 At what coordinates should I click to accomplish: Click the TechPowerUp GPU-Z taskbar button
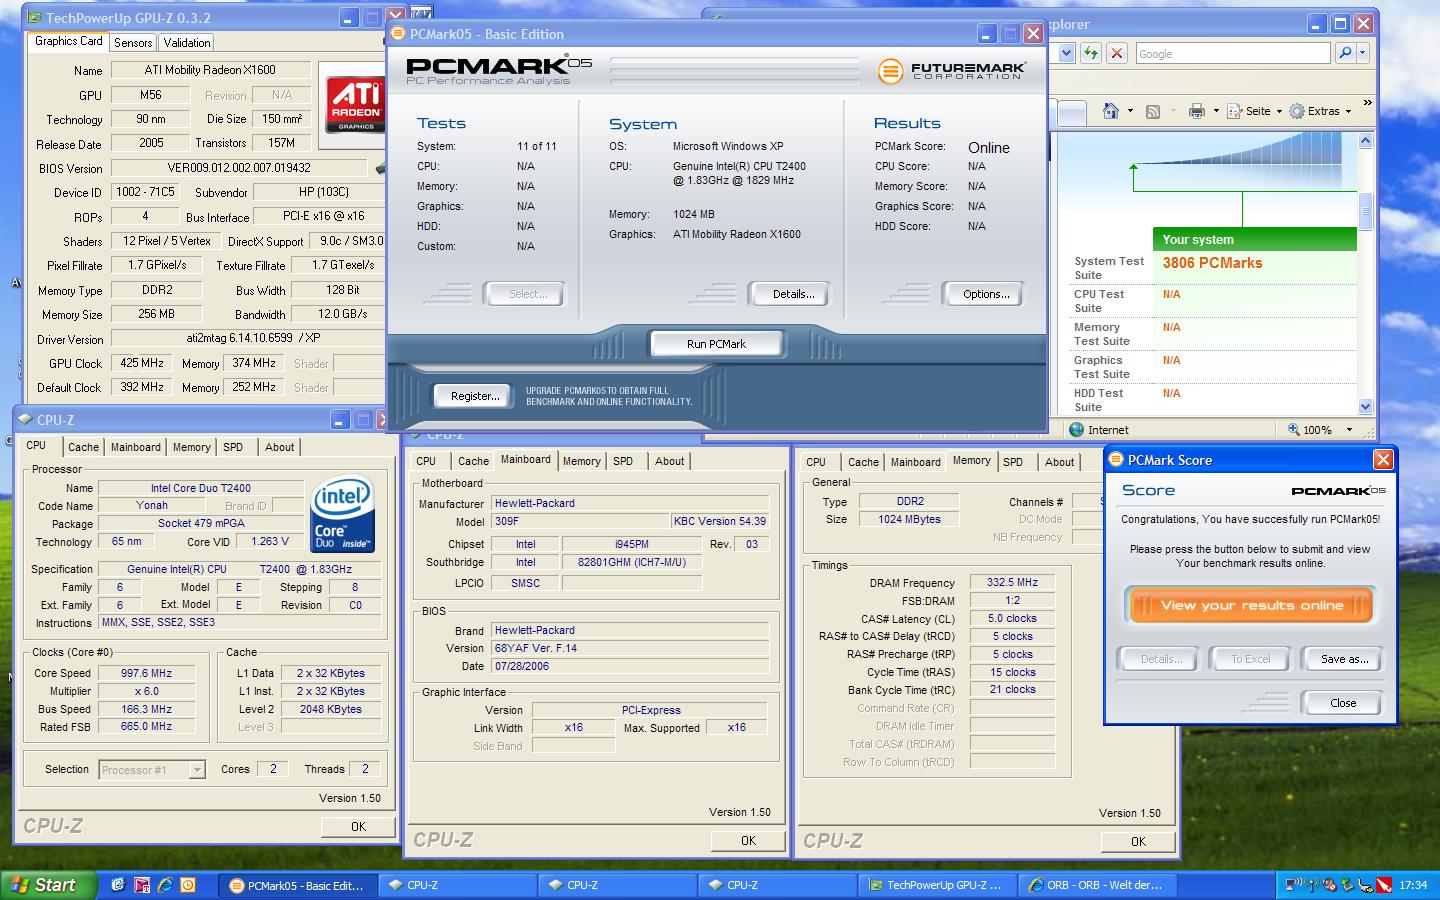coord(939,885)
